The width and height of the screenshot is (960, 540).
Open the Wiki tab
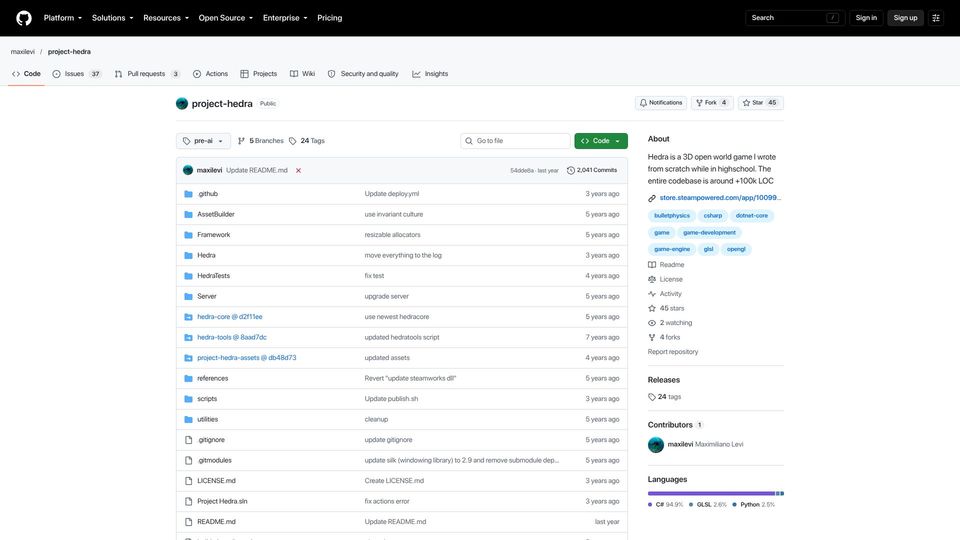302,73
